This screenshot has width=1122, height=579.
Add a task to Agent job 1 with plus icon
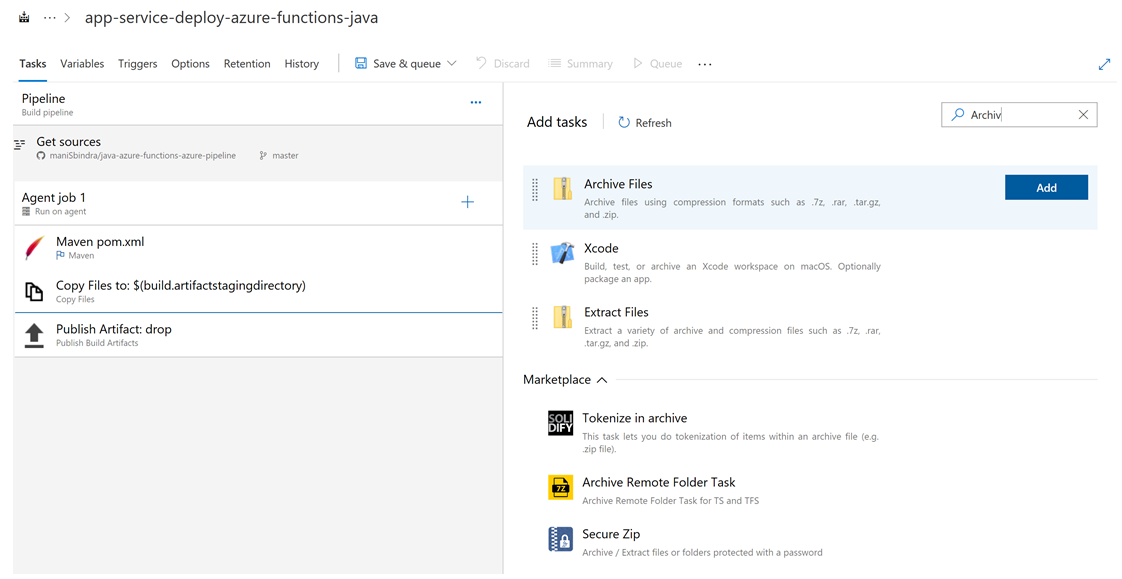tap(467, 202)
